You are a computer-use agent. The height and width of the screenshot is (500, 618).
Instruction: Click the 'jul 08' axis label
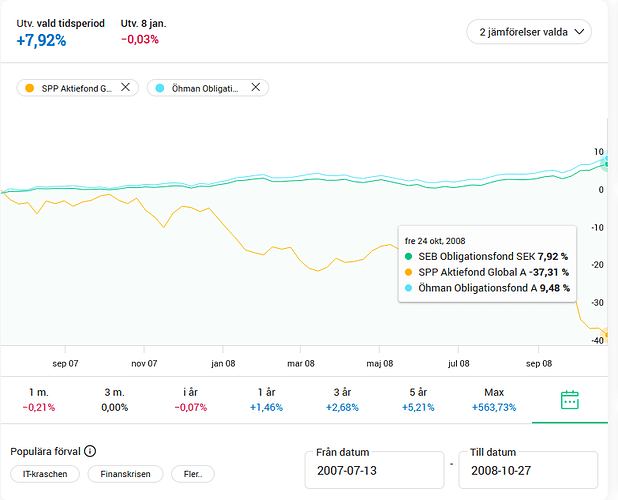coord(459,364)
